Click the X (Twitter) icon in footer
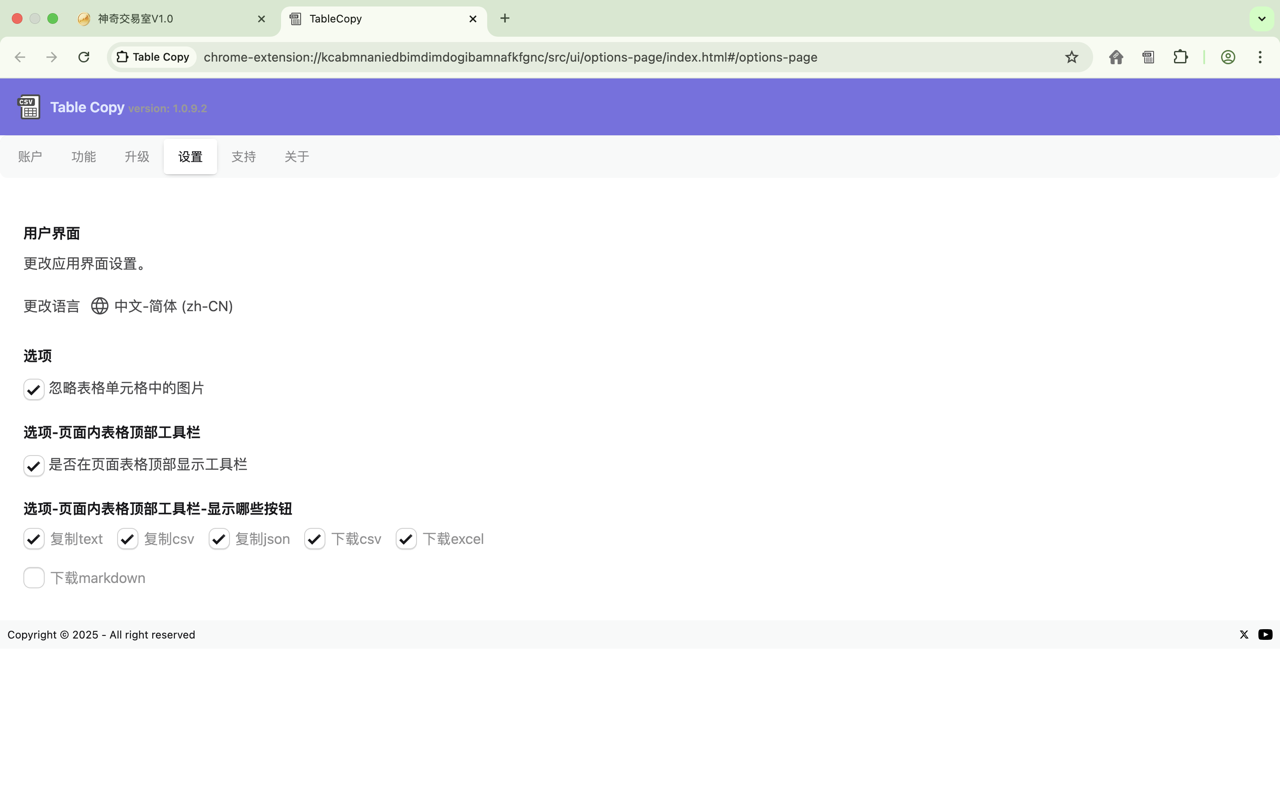Image resolution: width=1280 pixels, height=800 pixels. click(x=1243, y=634)
